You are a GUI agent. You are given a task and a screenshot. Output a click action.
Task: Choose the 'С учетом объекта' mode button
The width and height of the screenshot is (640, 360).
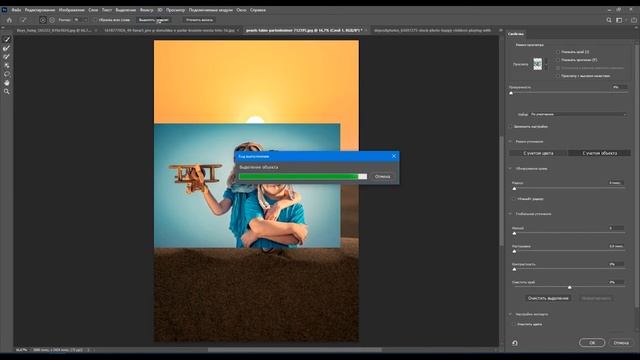tap(599, 153)
